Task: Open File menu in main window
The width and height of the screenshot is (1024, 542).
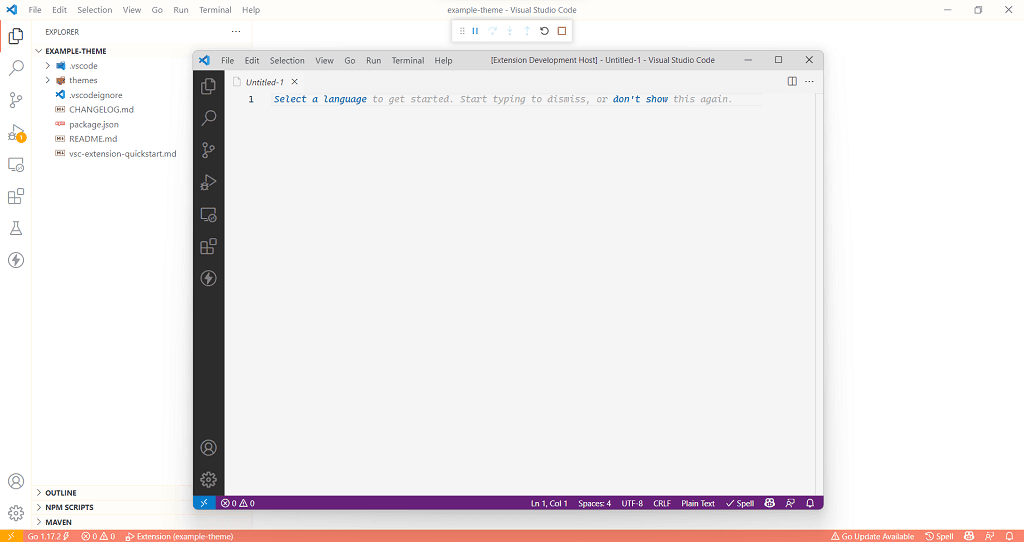Action: pos(35,10)
